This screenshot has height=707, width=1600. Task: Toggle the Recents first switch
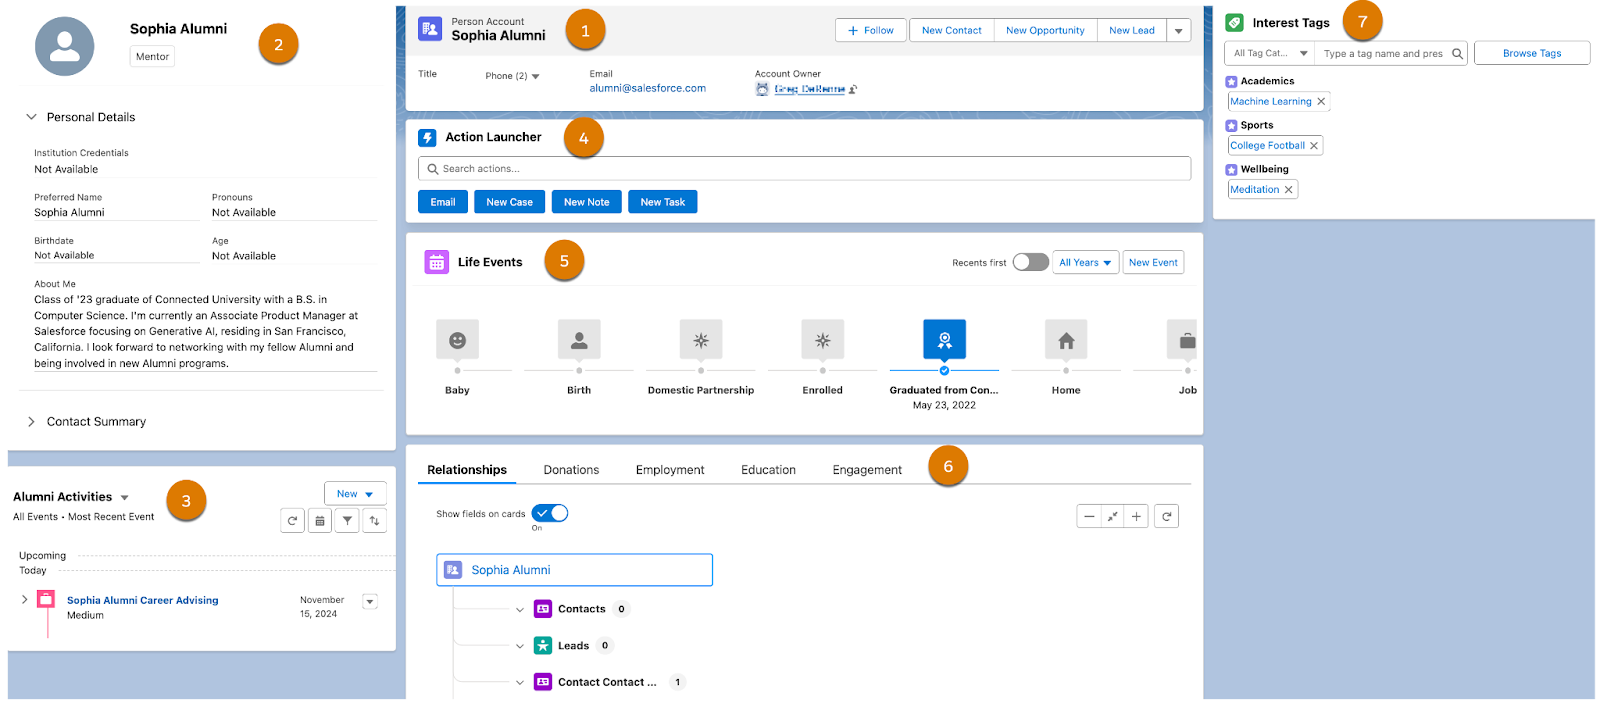click(x=1030, y=262)
